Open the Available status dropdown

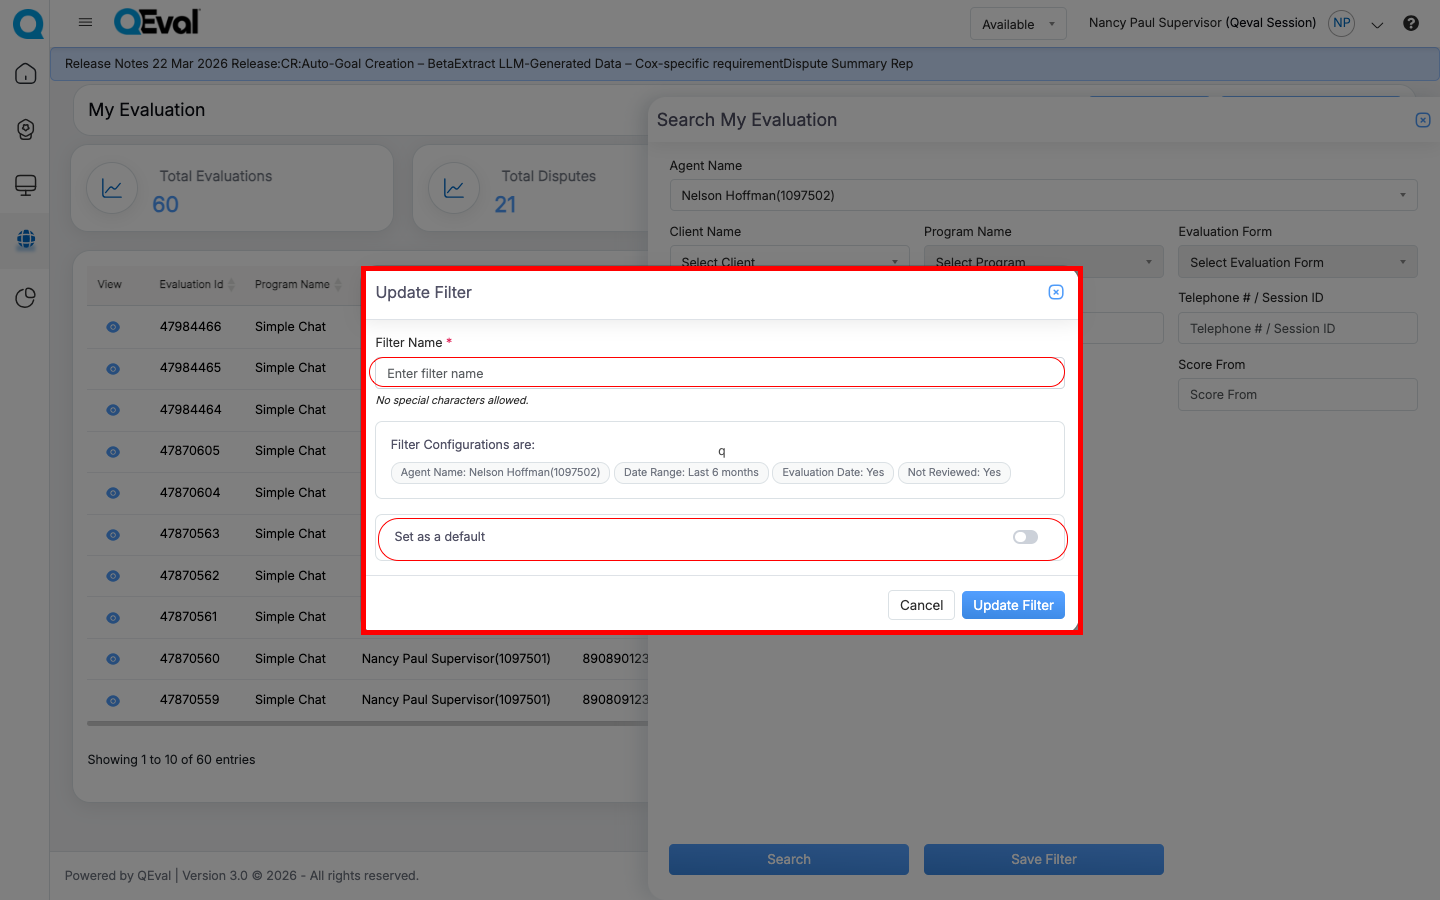click(x=1017, y=24)
